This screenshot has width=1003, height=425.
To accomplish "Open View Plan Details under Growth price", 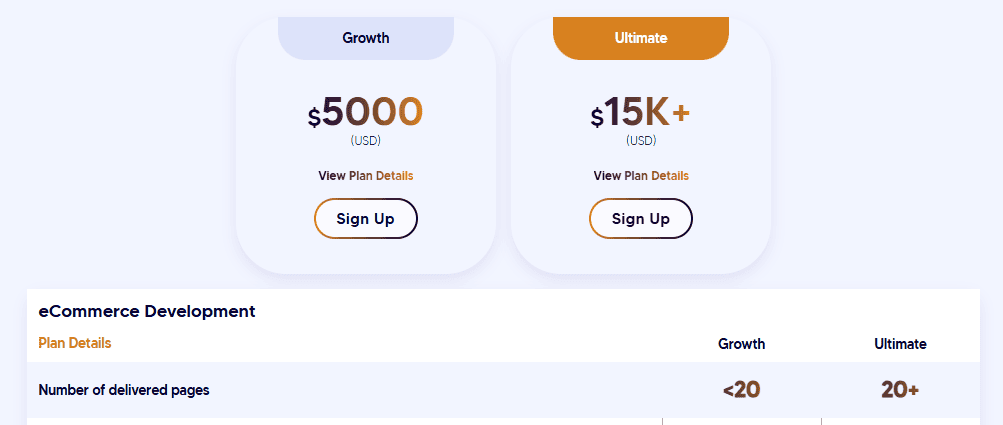I will pyautogui.click(x=366, y=176).
